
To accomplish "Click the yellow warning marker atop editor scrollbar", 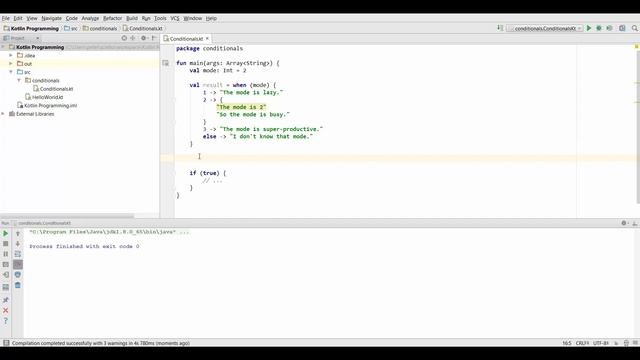I will (x=637, y=47).
